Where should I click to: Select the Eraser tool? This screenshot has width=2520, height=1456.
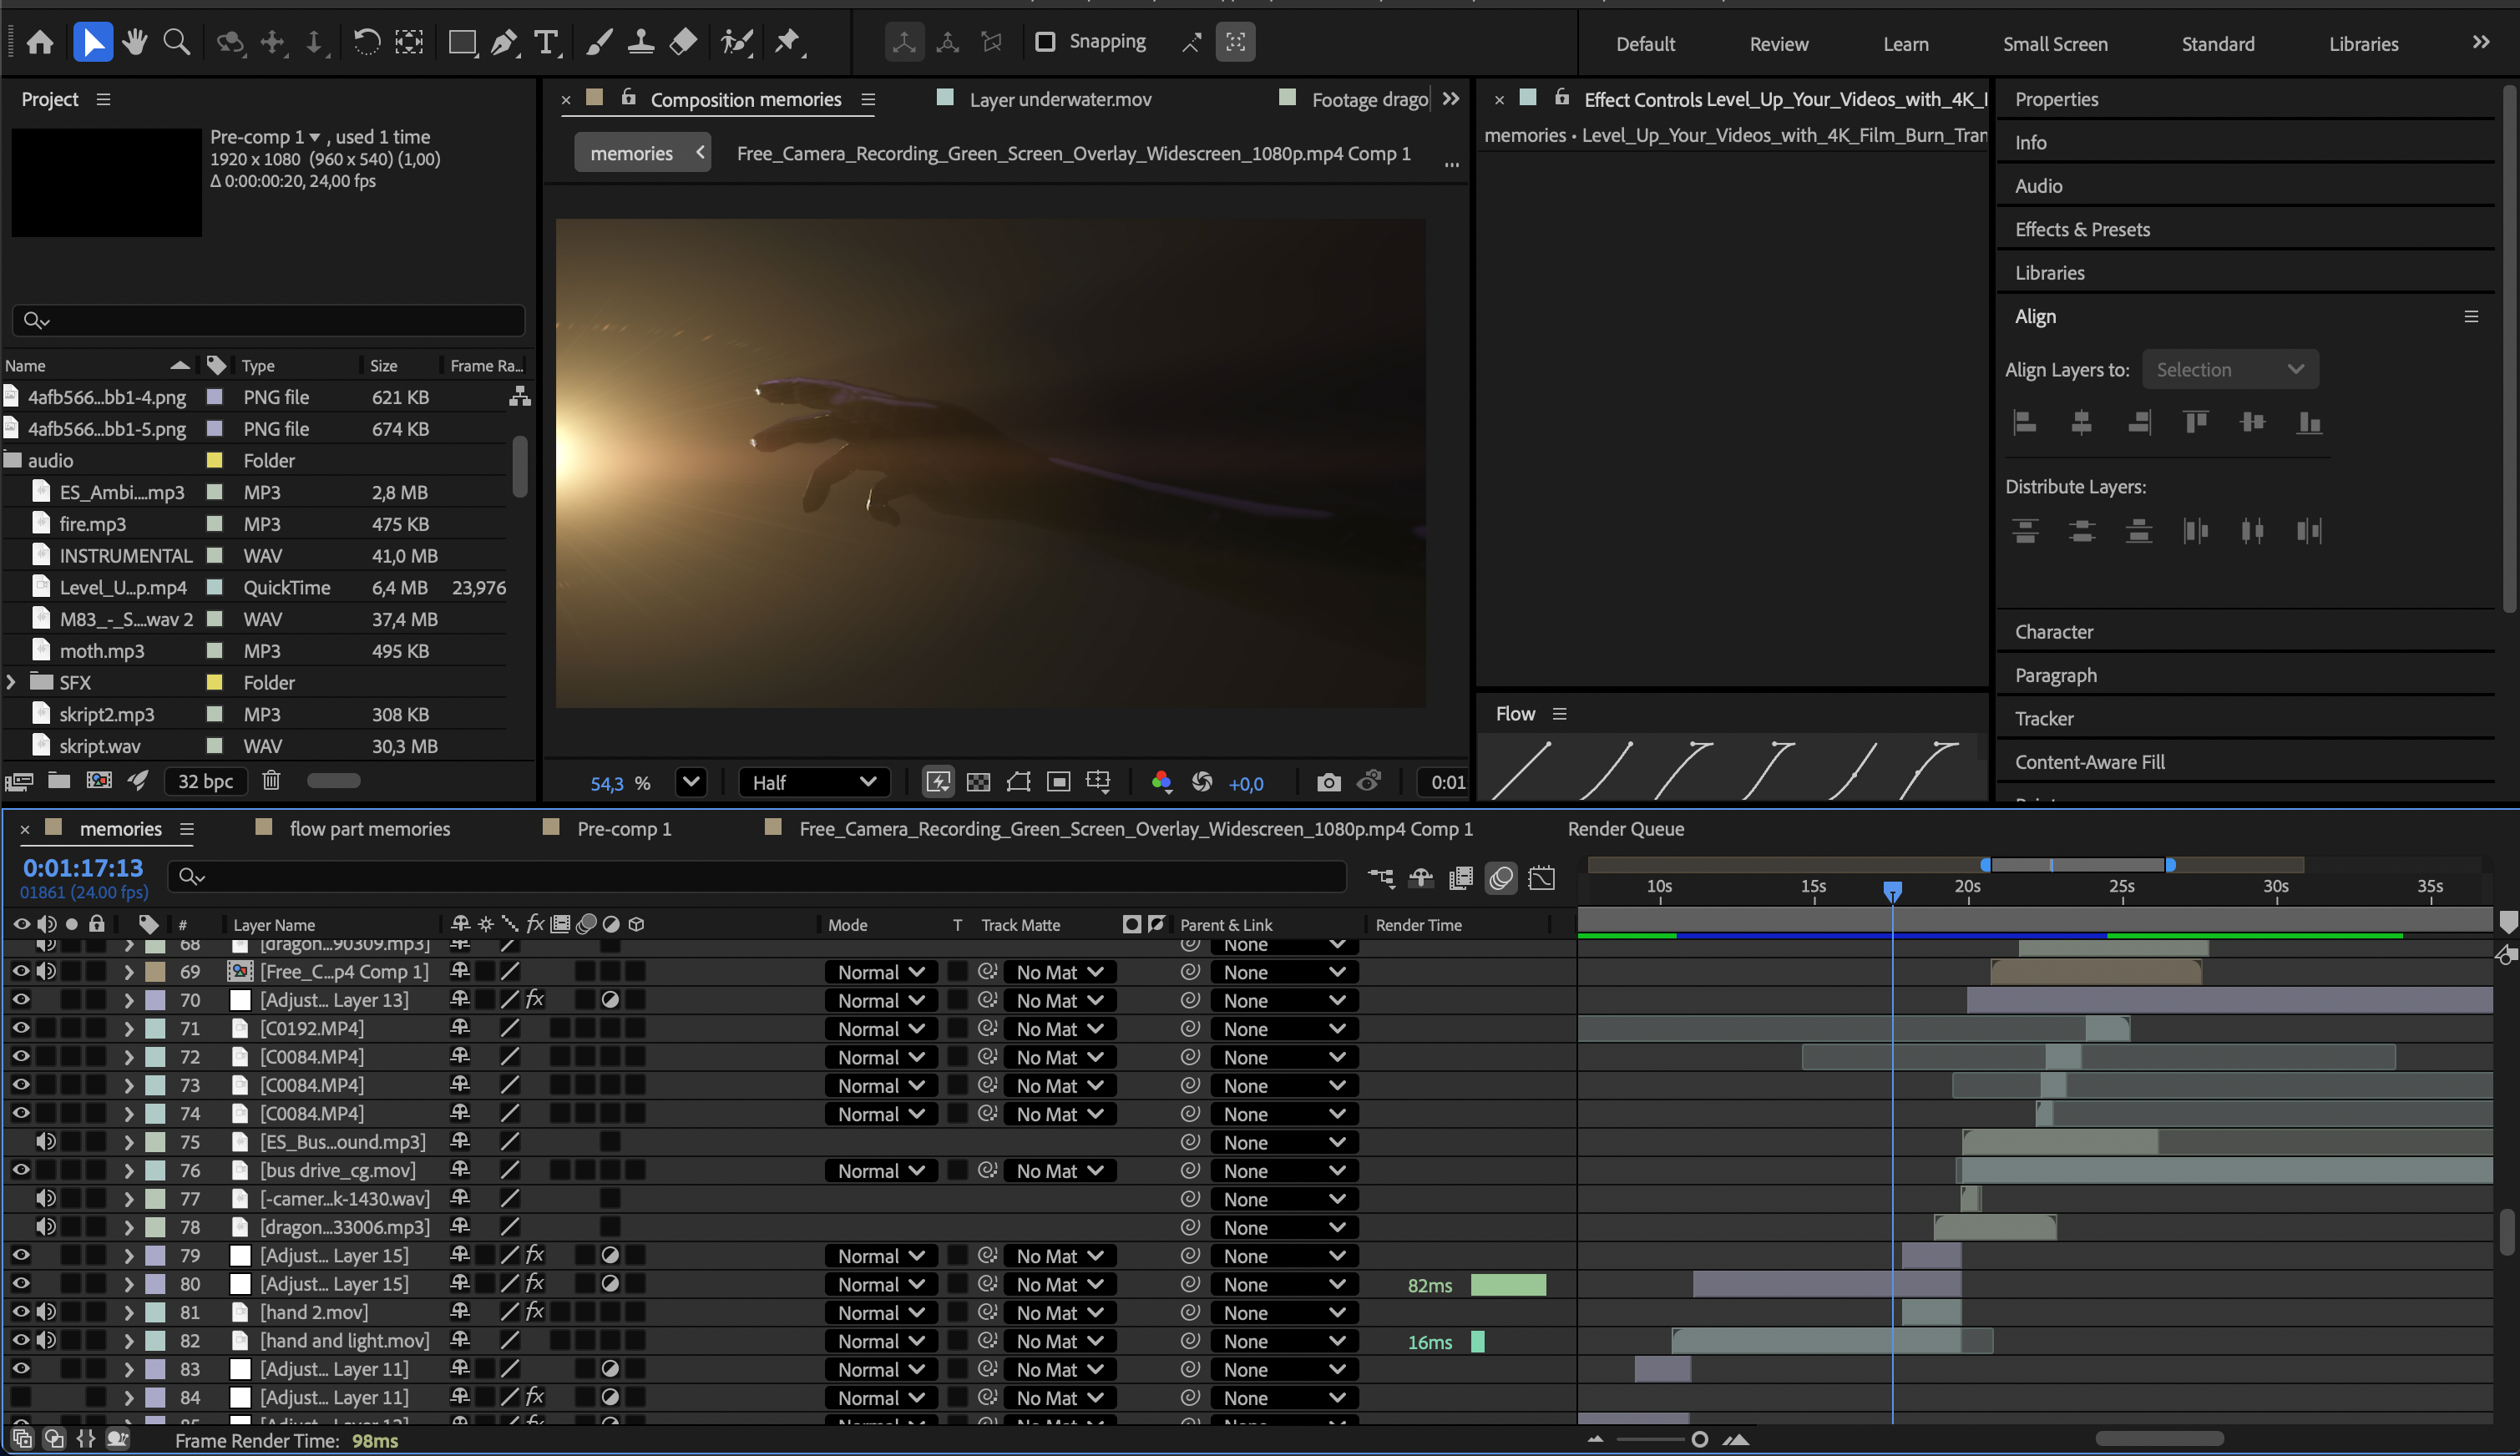[683, 42]
